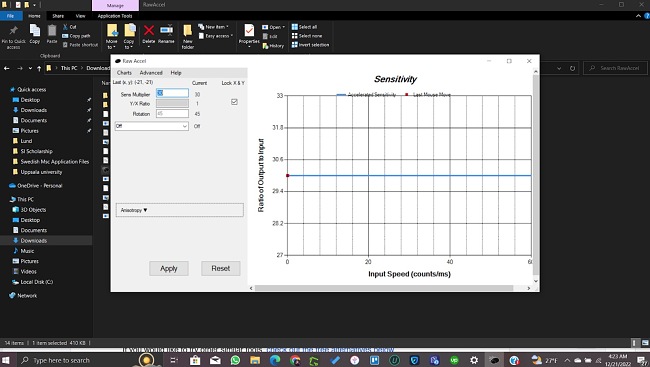Screen dimensions: 650x367
Task: Click the Cut scissors option
Action: (x=69, y=27)
